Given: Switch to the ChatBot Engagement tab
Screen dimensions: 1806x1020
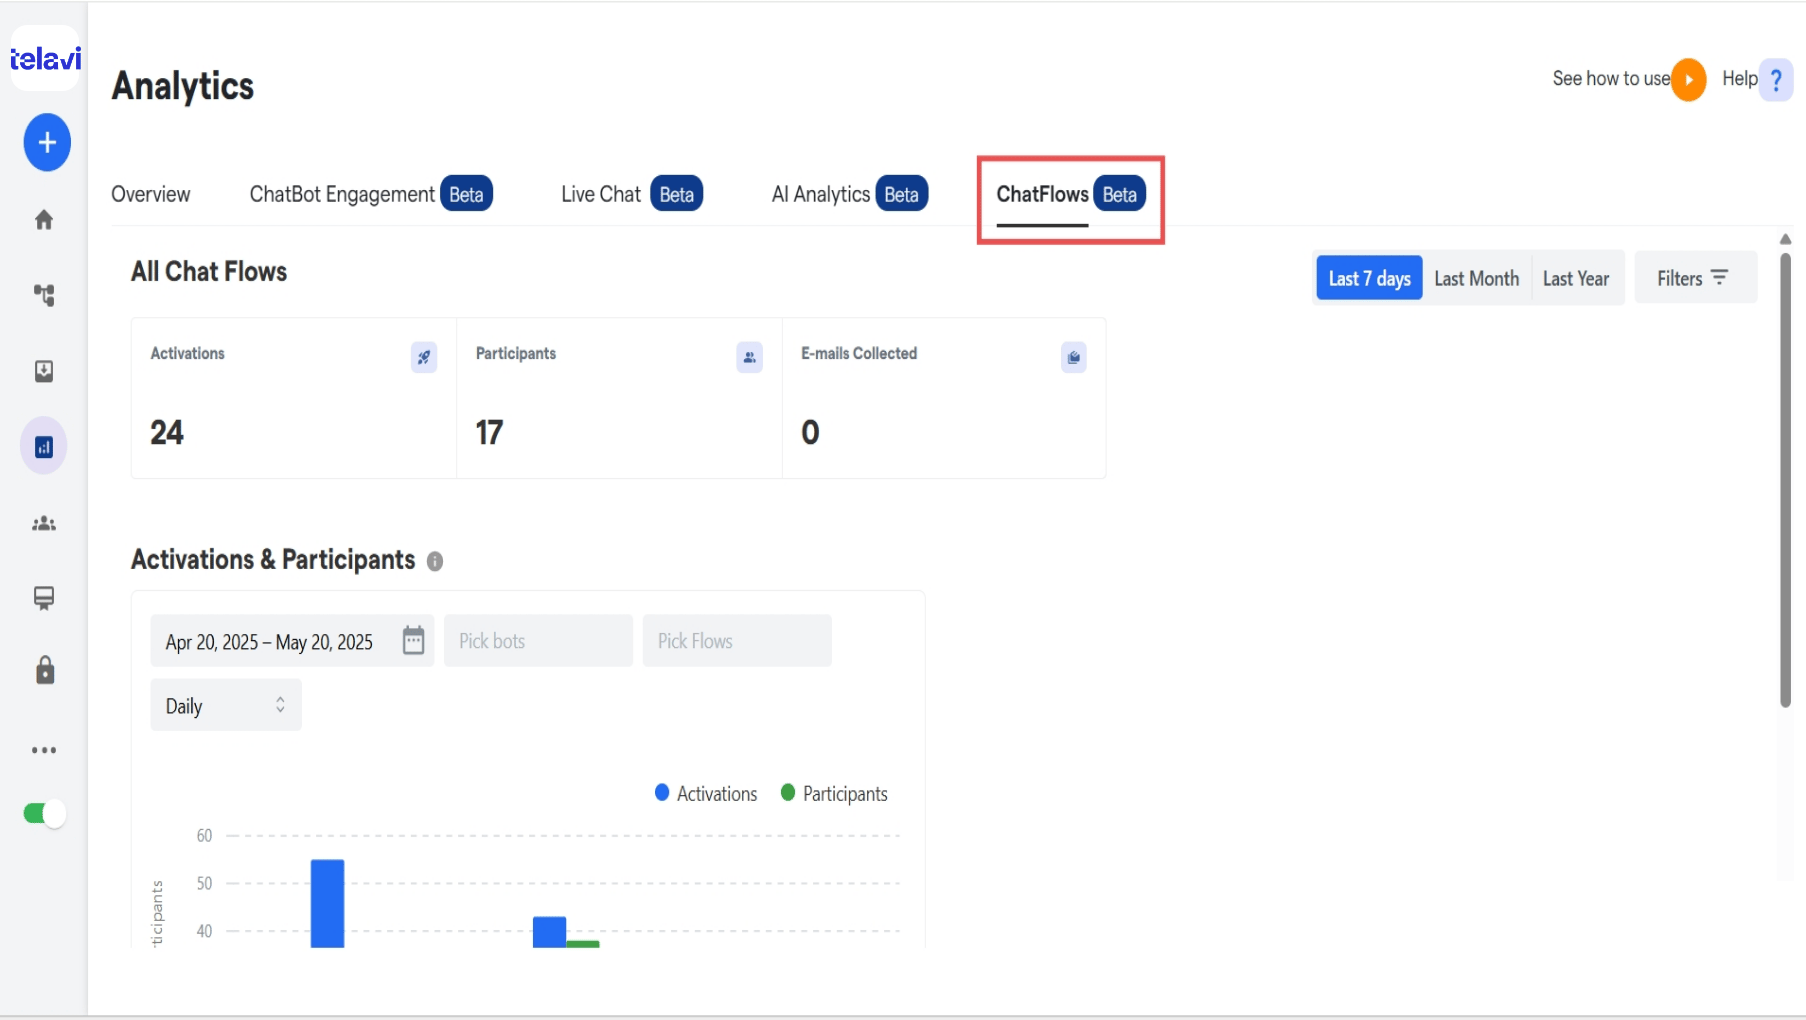Looking at the screenshot, I should [x=371, y=194].
